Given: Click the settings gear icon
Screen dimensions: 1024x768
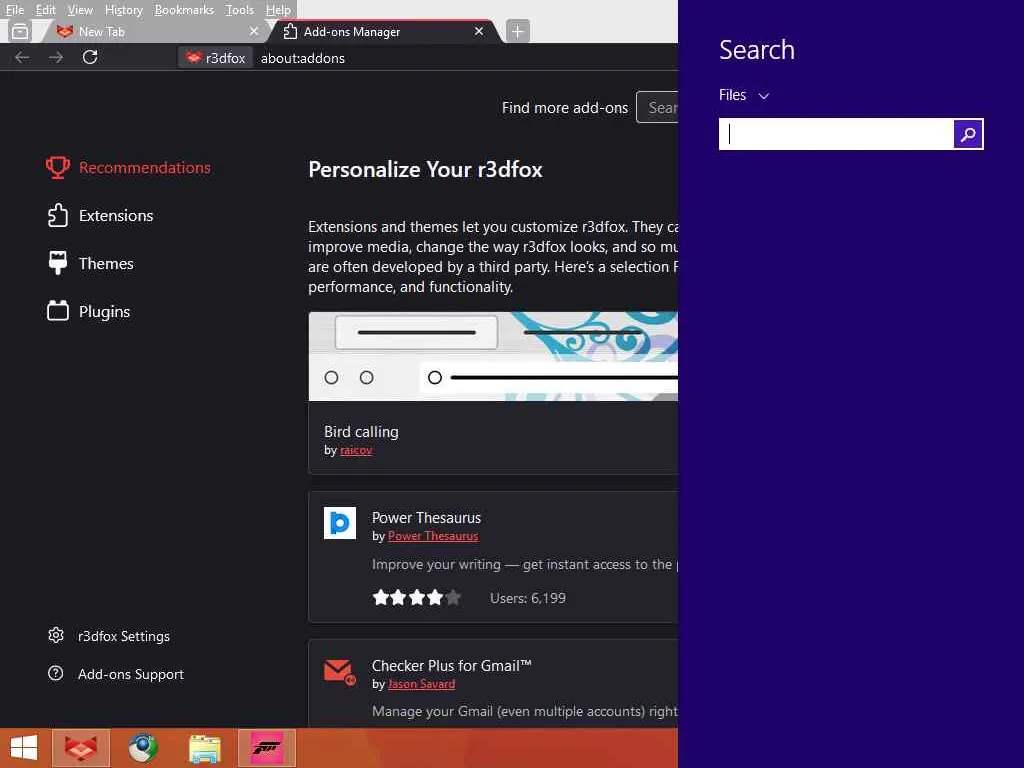Looking at the screenshot, I should click(56, 635).
